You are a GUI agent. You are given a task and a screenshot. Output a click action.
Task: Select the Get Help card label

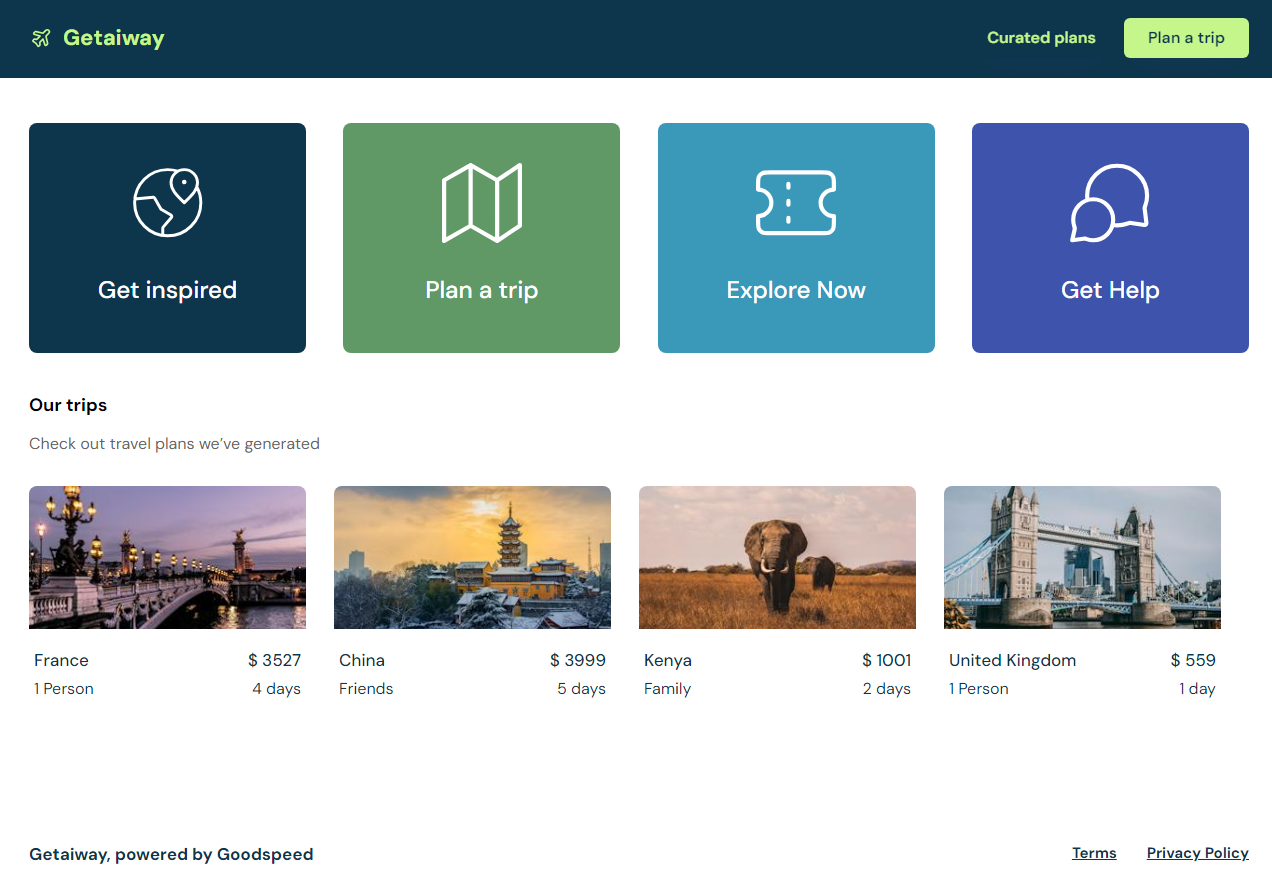tap(1110, 290)
